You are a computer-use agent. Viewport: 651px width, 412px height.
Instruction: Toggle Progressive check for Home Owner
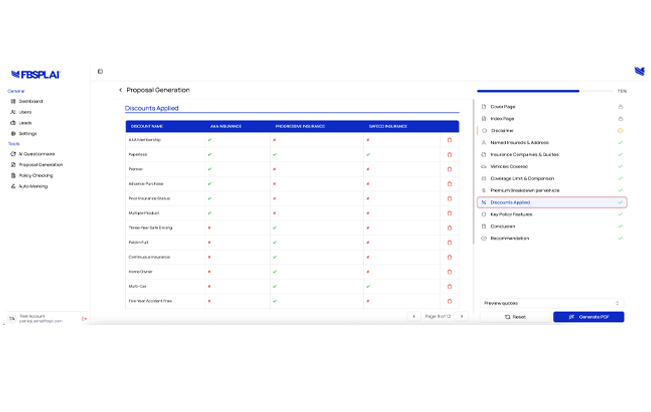tap(274, 272)
